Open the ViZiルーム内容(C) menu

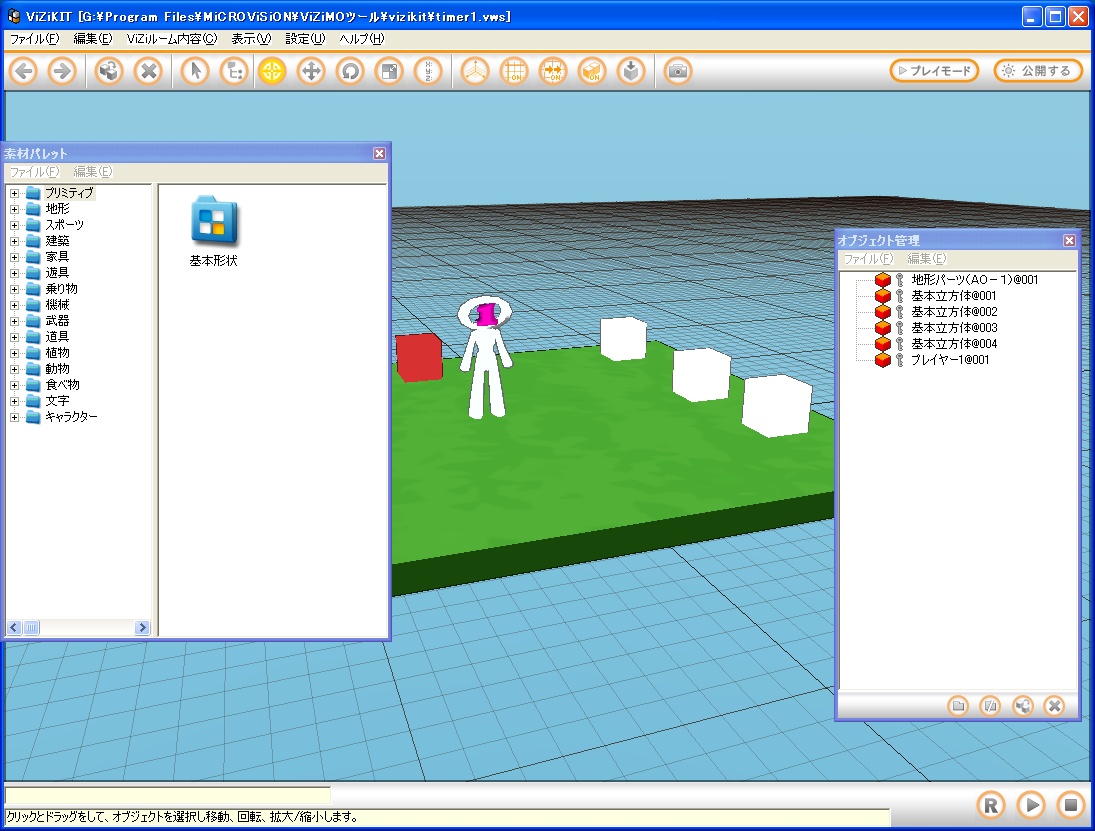[x=171, y=39]
